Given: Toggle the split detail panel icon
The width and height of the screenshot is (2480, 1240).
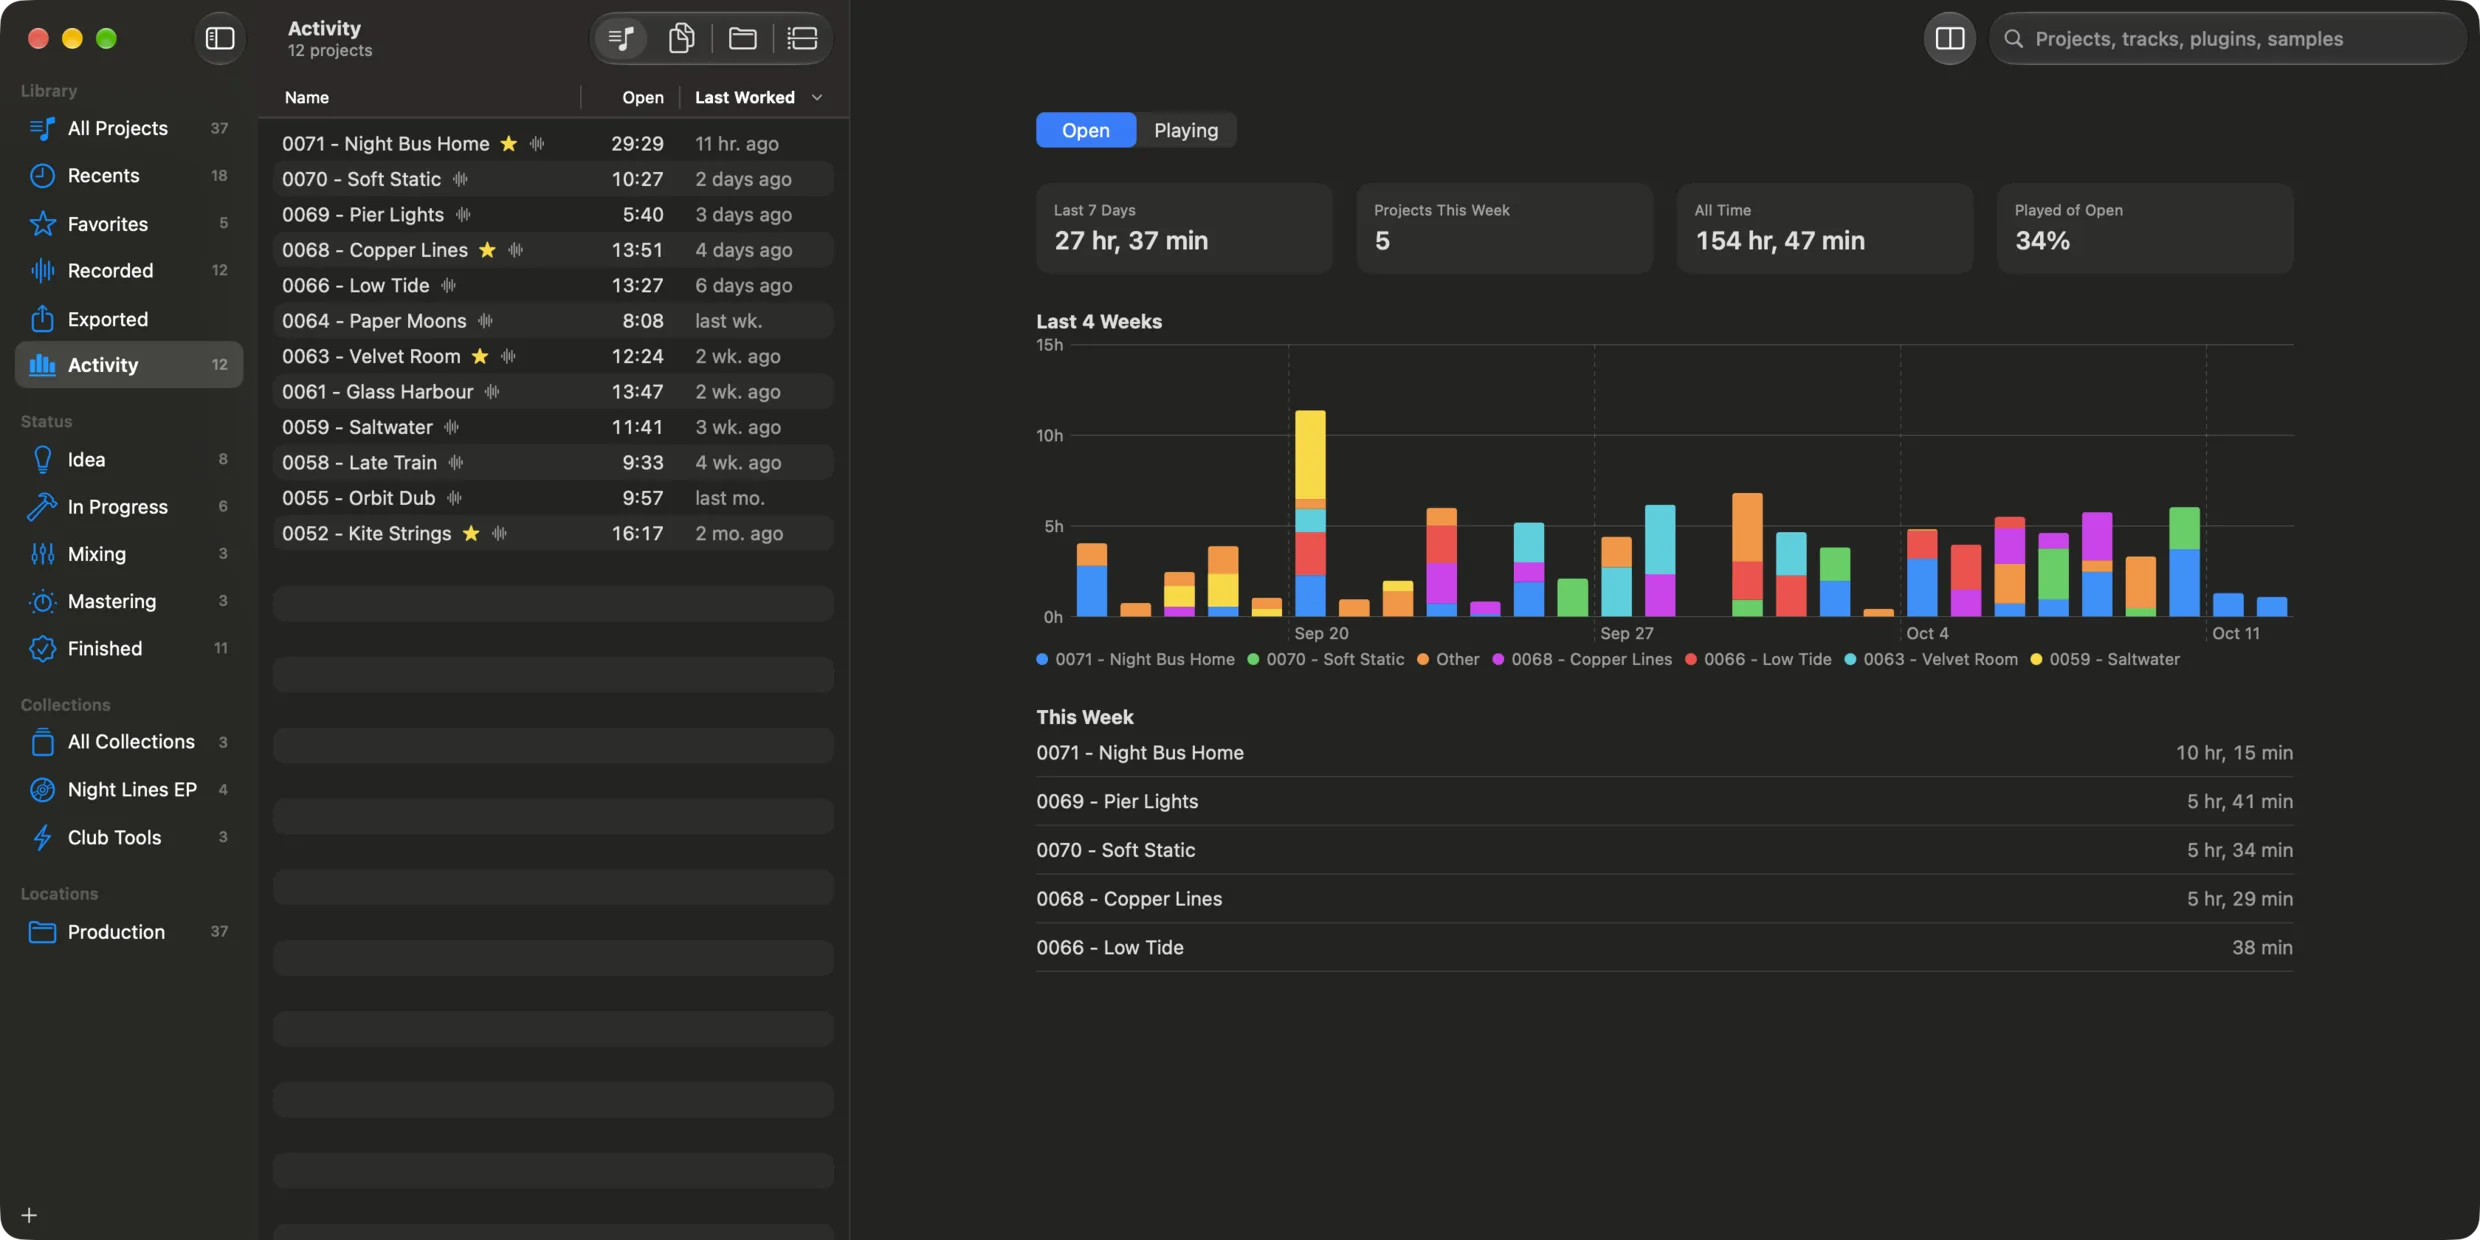Looking at the screenshot, I should pyautogui.click(x=1949, y=38).
